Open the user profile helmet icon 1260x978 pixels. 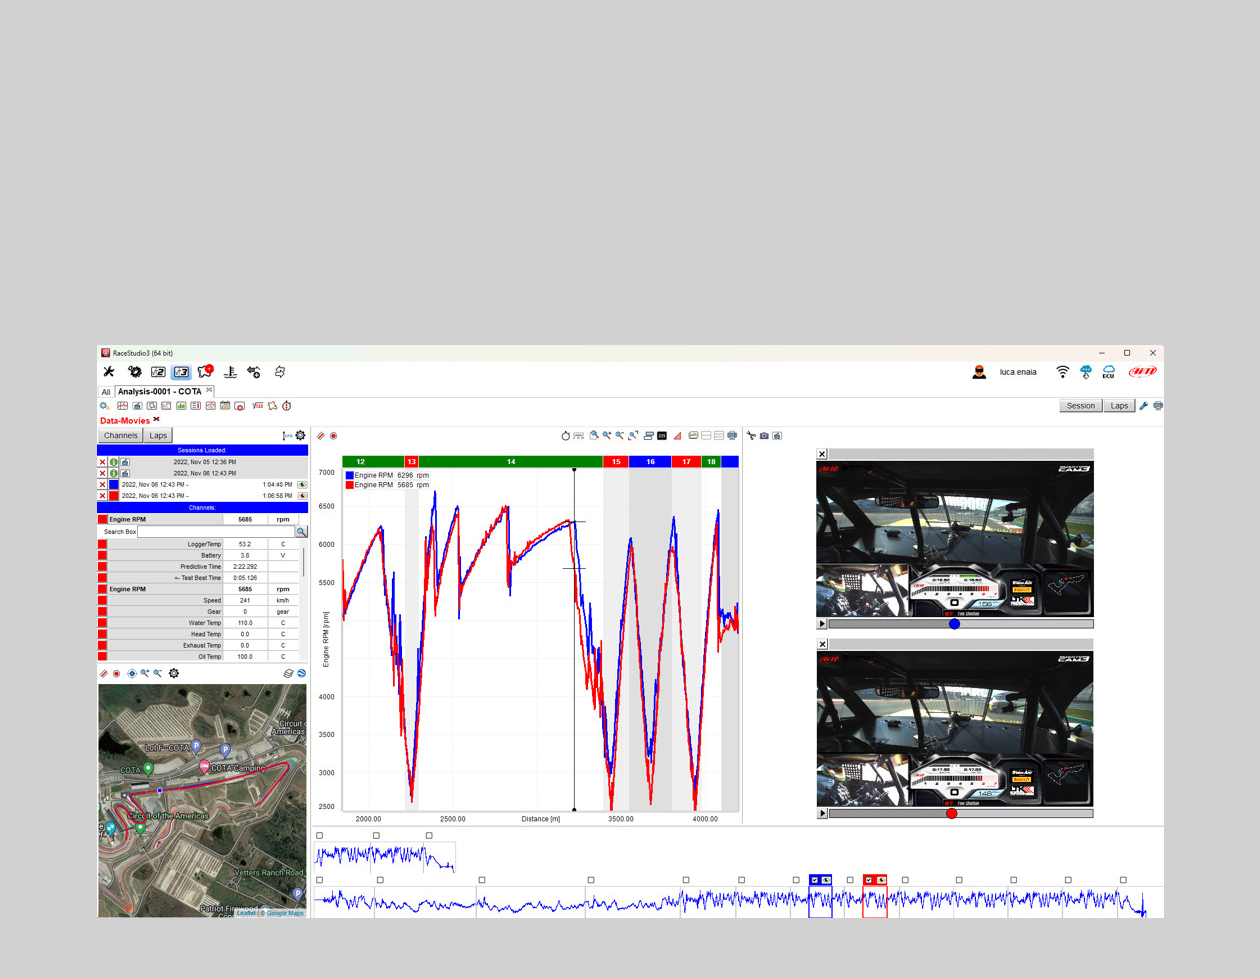(979, 372)
